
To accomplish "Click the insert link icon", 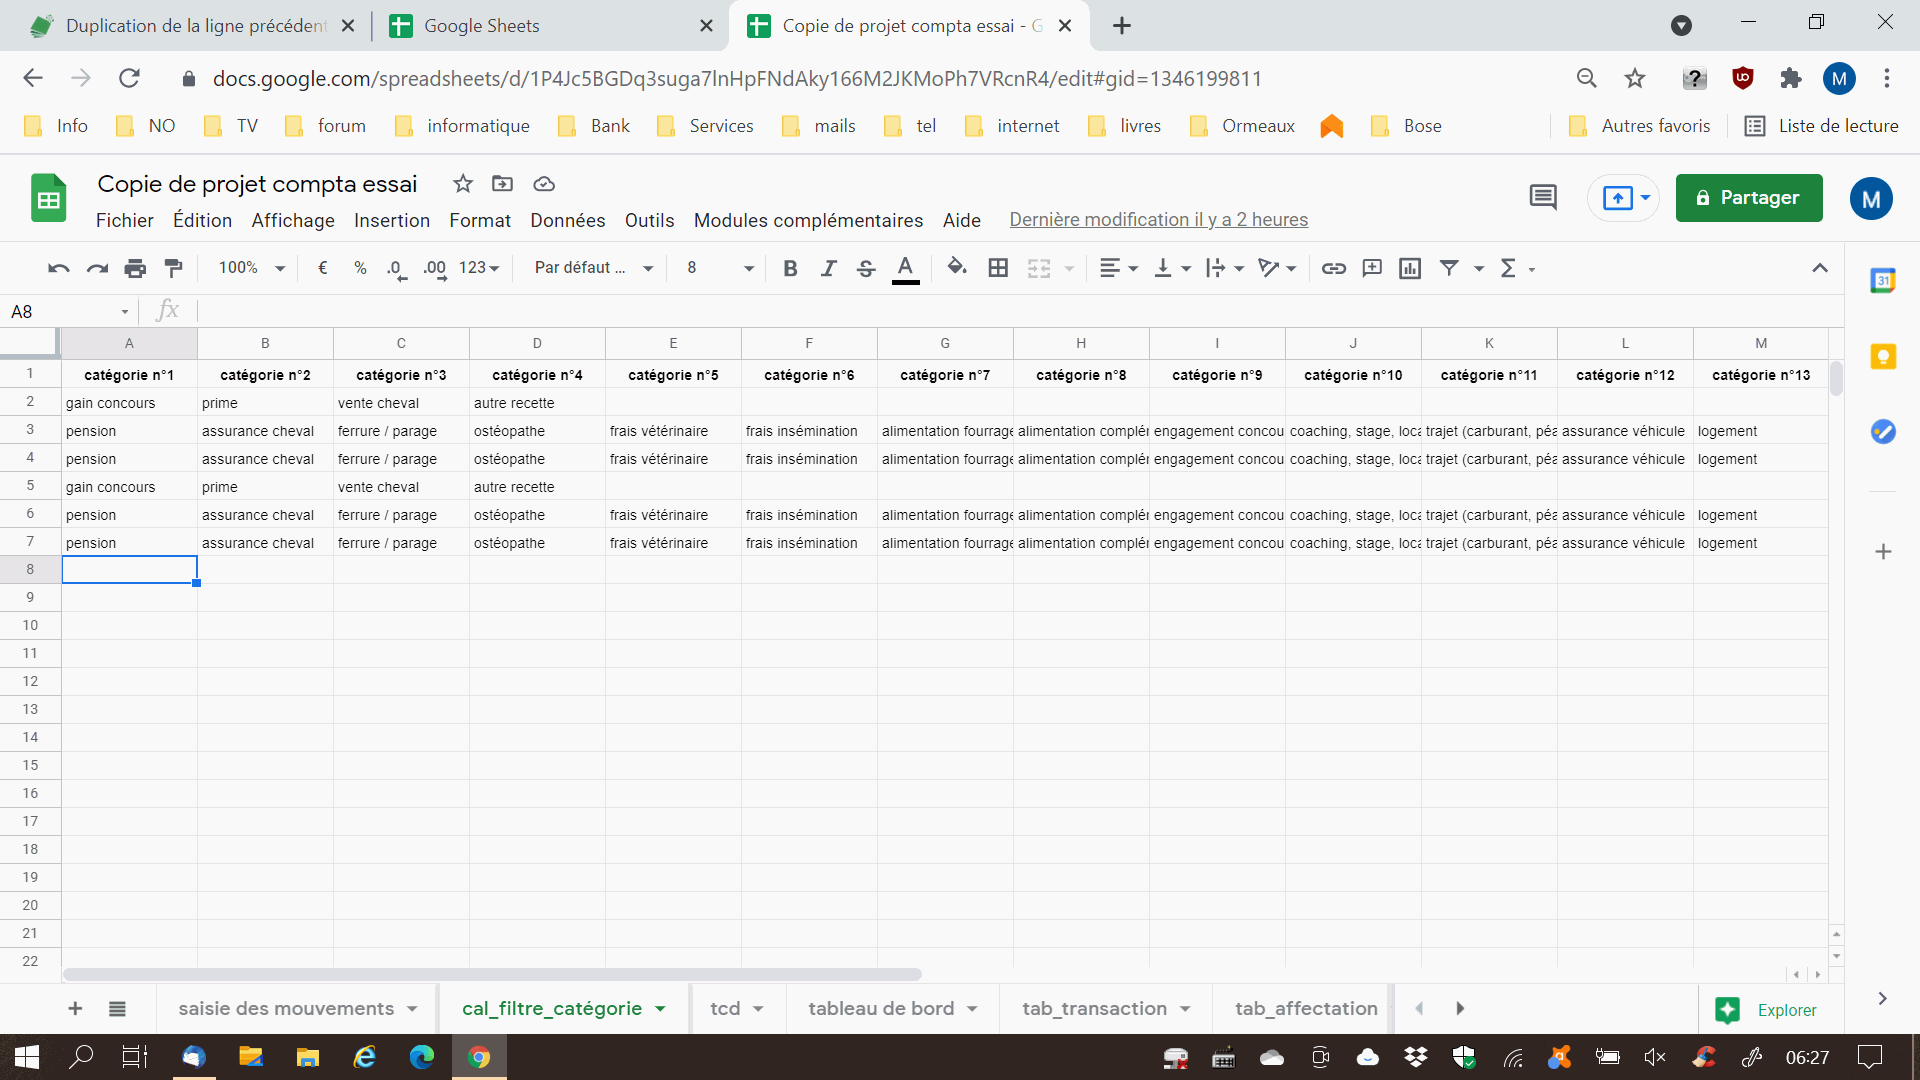I will coord(1333,268).
